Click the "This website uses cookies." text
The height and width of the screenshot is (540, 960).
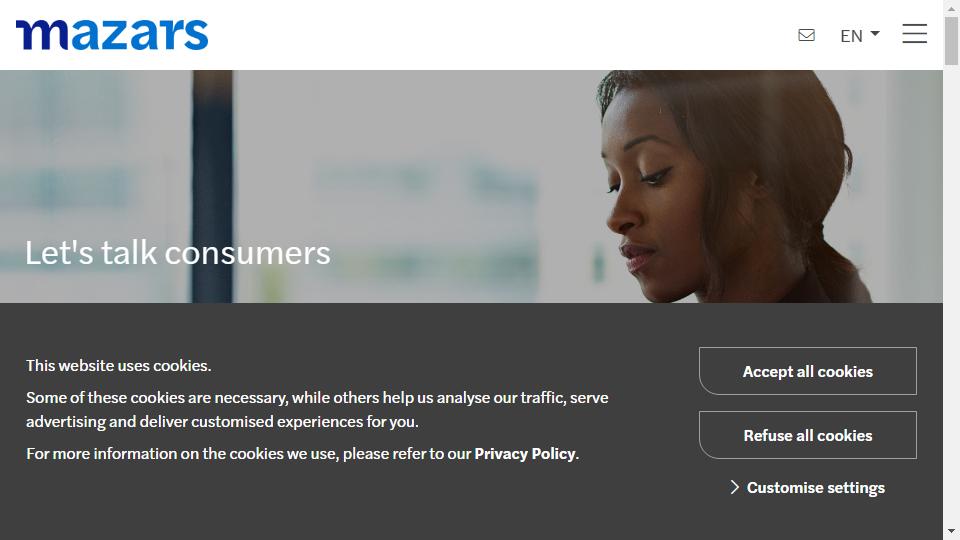[x=119, y=366]
